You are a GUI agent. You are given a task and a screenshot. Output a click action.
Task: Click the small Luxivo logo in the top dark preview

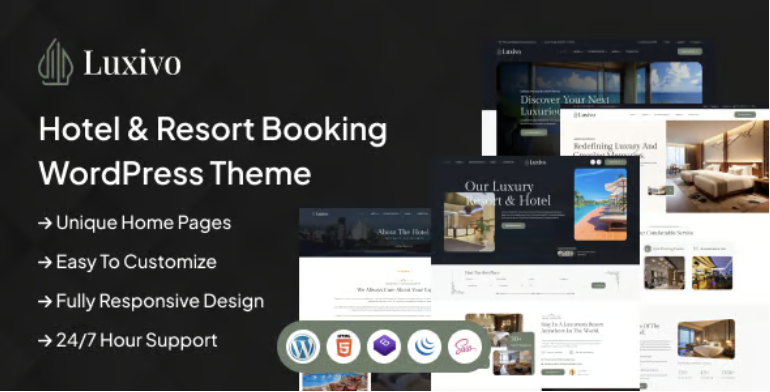click(509, 52)
